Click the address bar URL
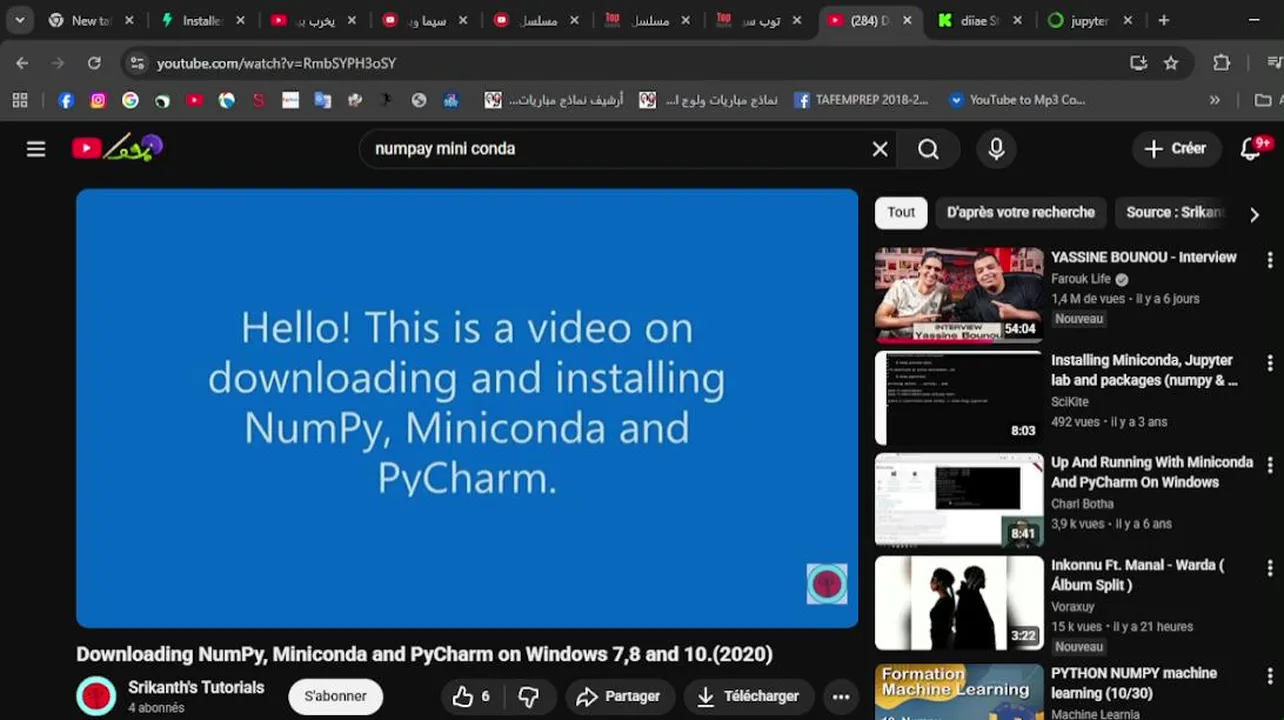Viewport: 1284px width, 720px height. point(276,63)
